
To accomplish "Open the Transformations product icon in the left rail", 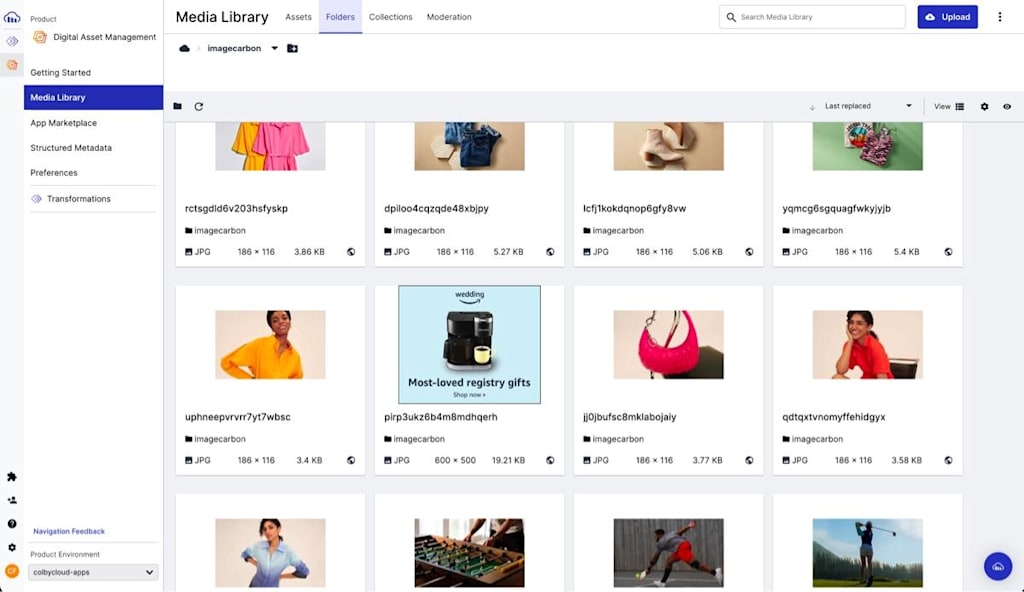I will tap(12, 41).
